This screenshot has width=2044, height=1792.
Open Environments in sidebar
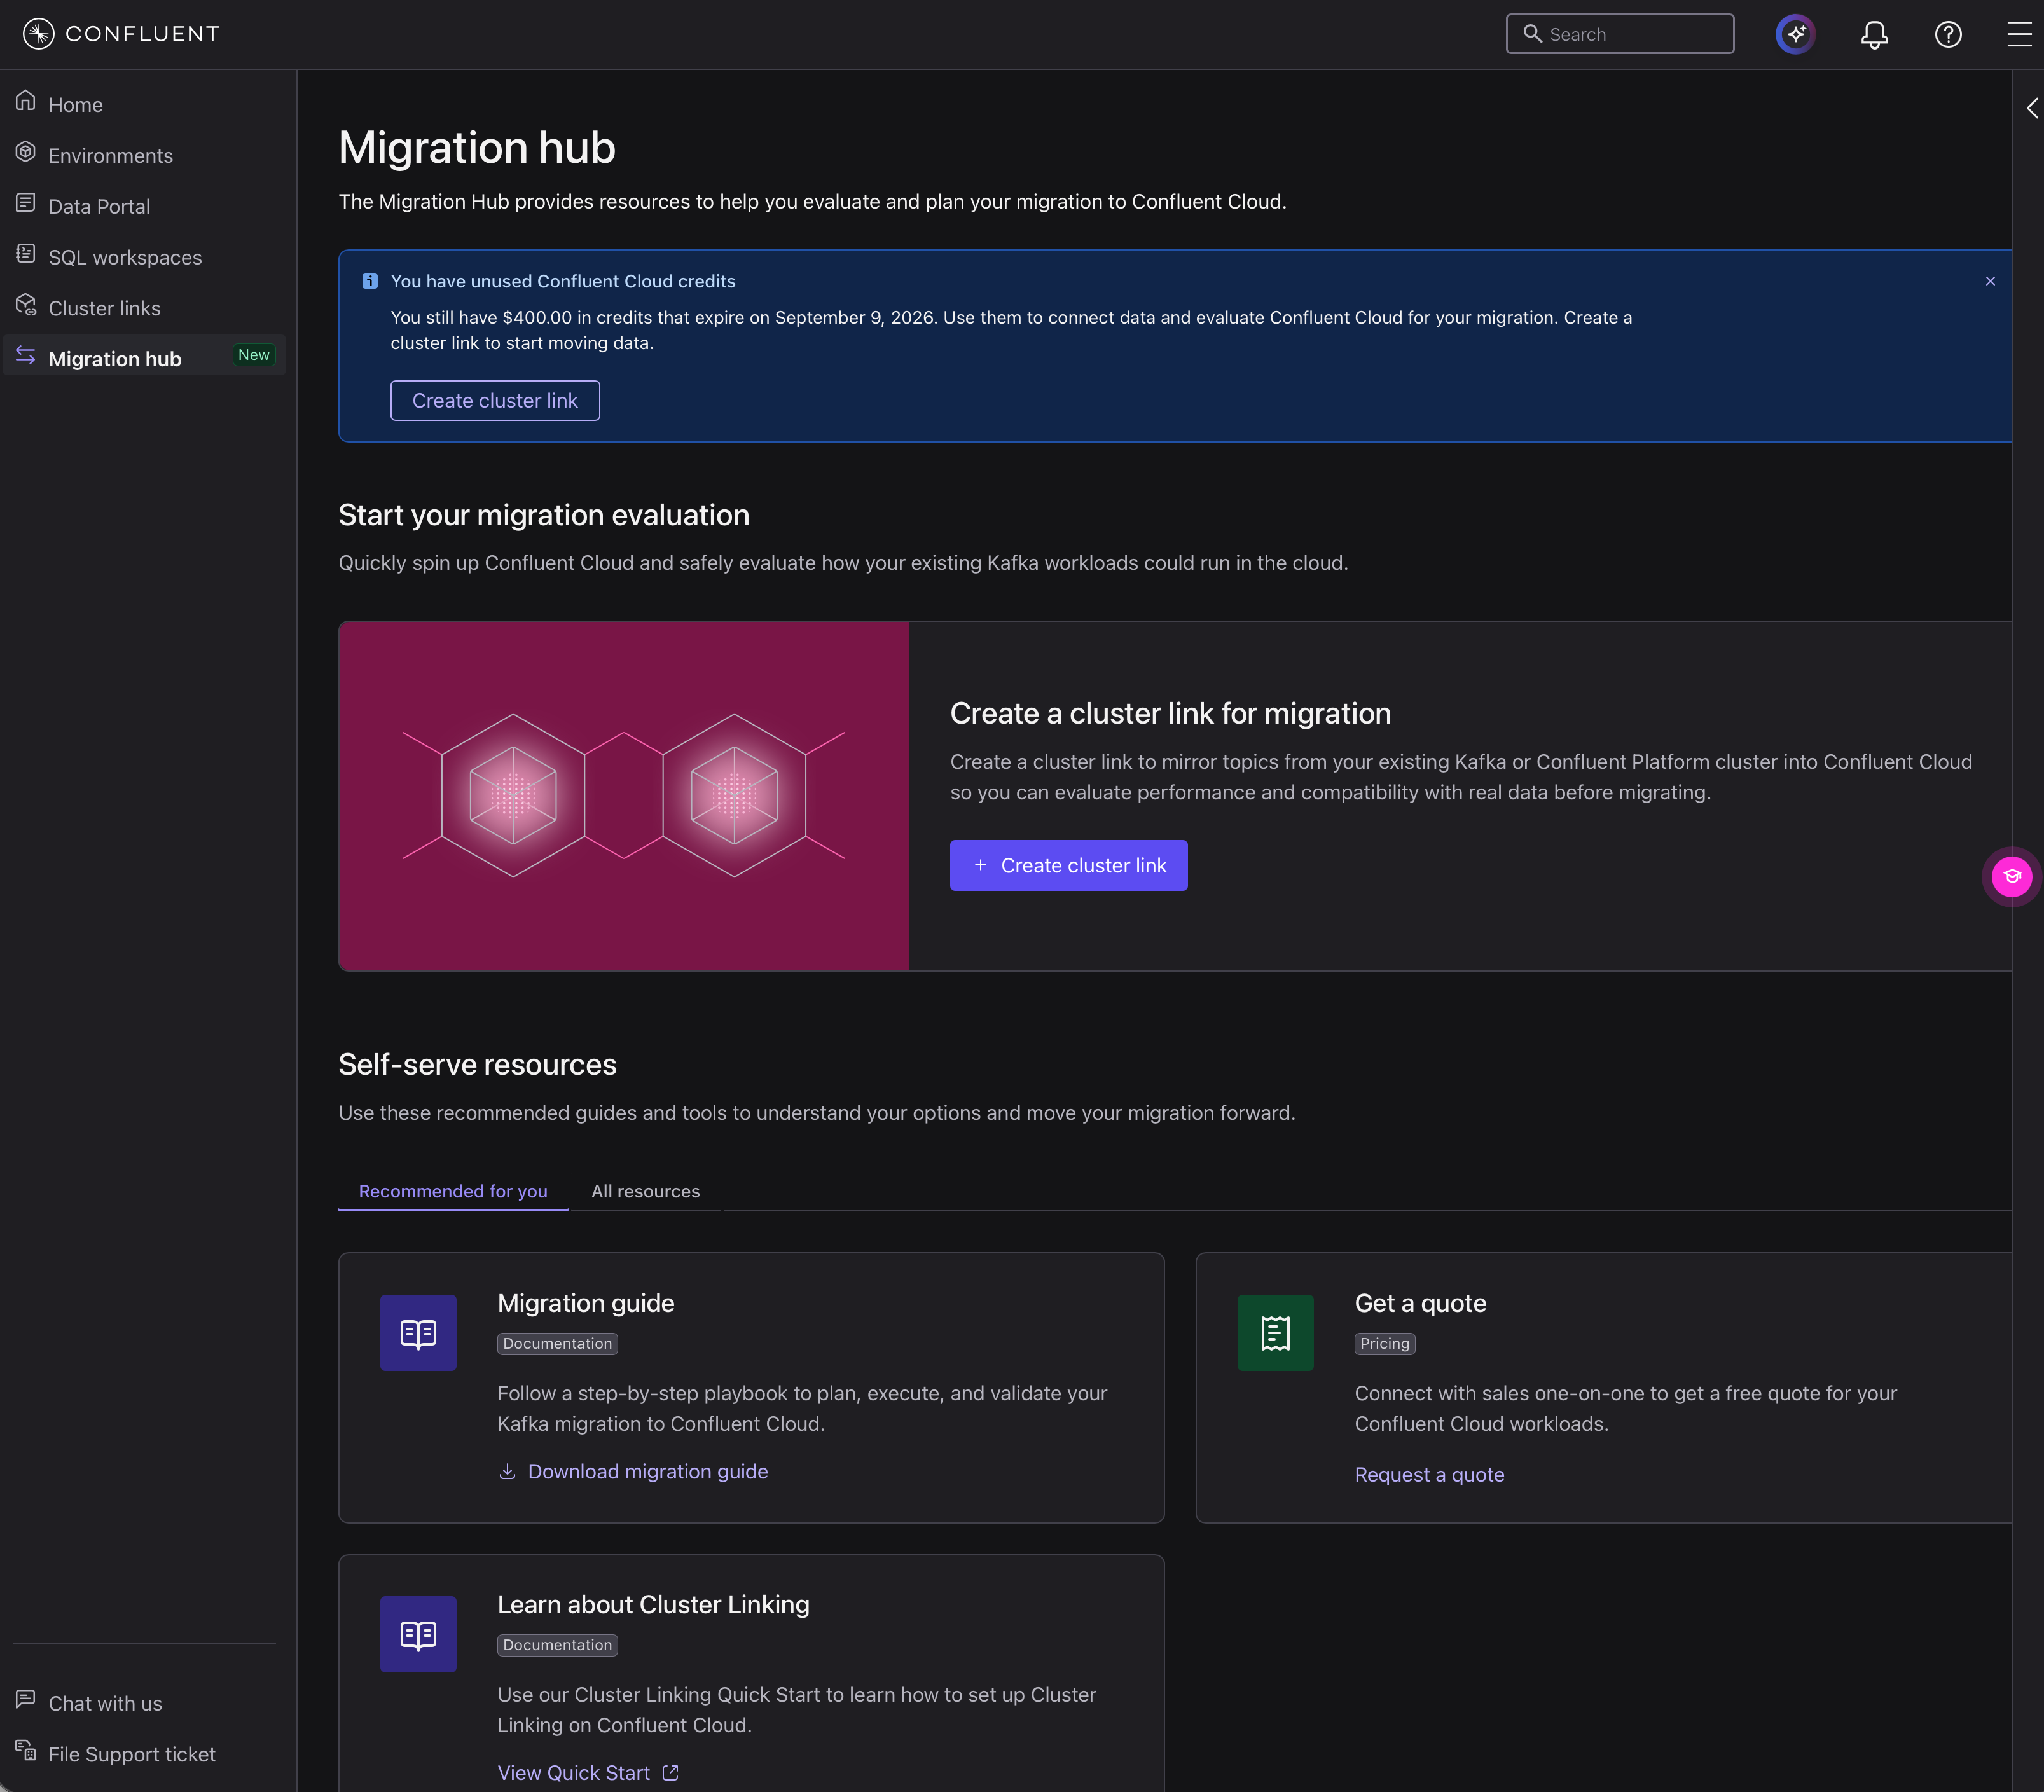pos(110,155)
